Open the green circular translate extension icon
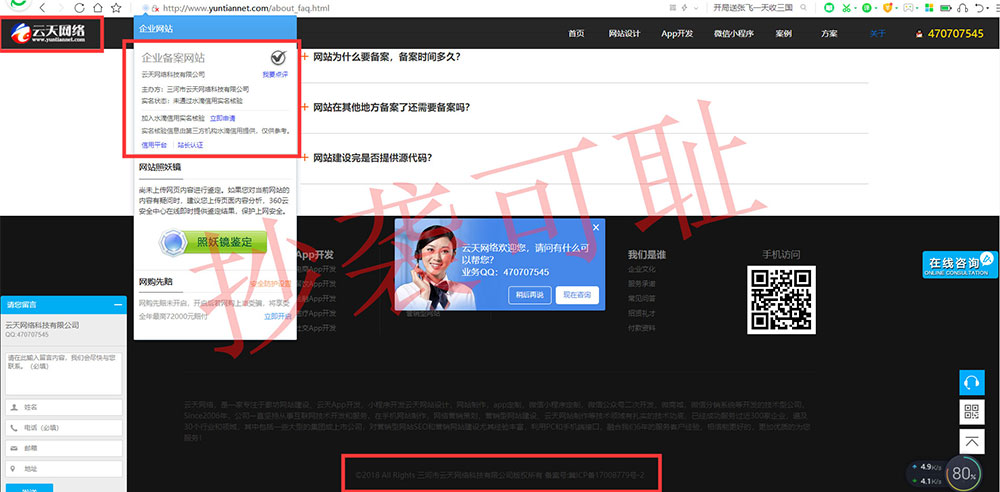 pyautogui.click(x=867, y=8)
